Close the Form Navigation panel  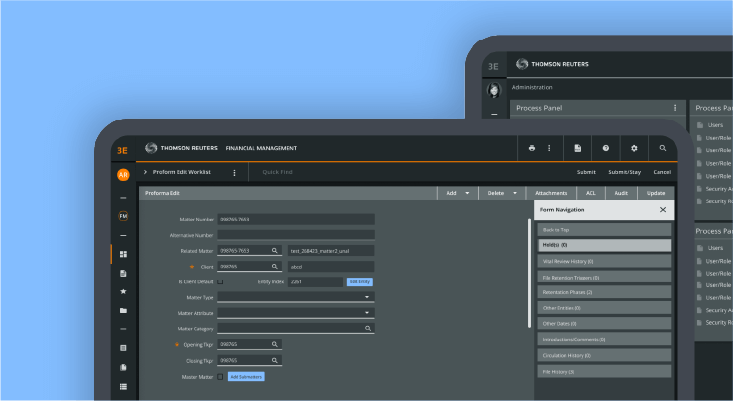[663, 210]
